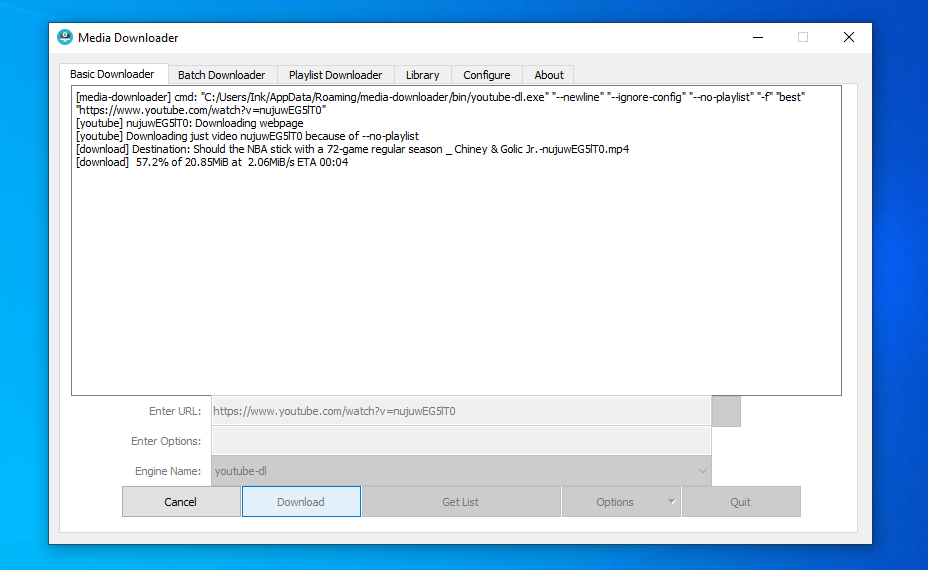Click the media-downloader cmd log line
Viewport: 928px width, 570px height.
pyautogui.click(x=440, y=104)
